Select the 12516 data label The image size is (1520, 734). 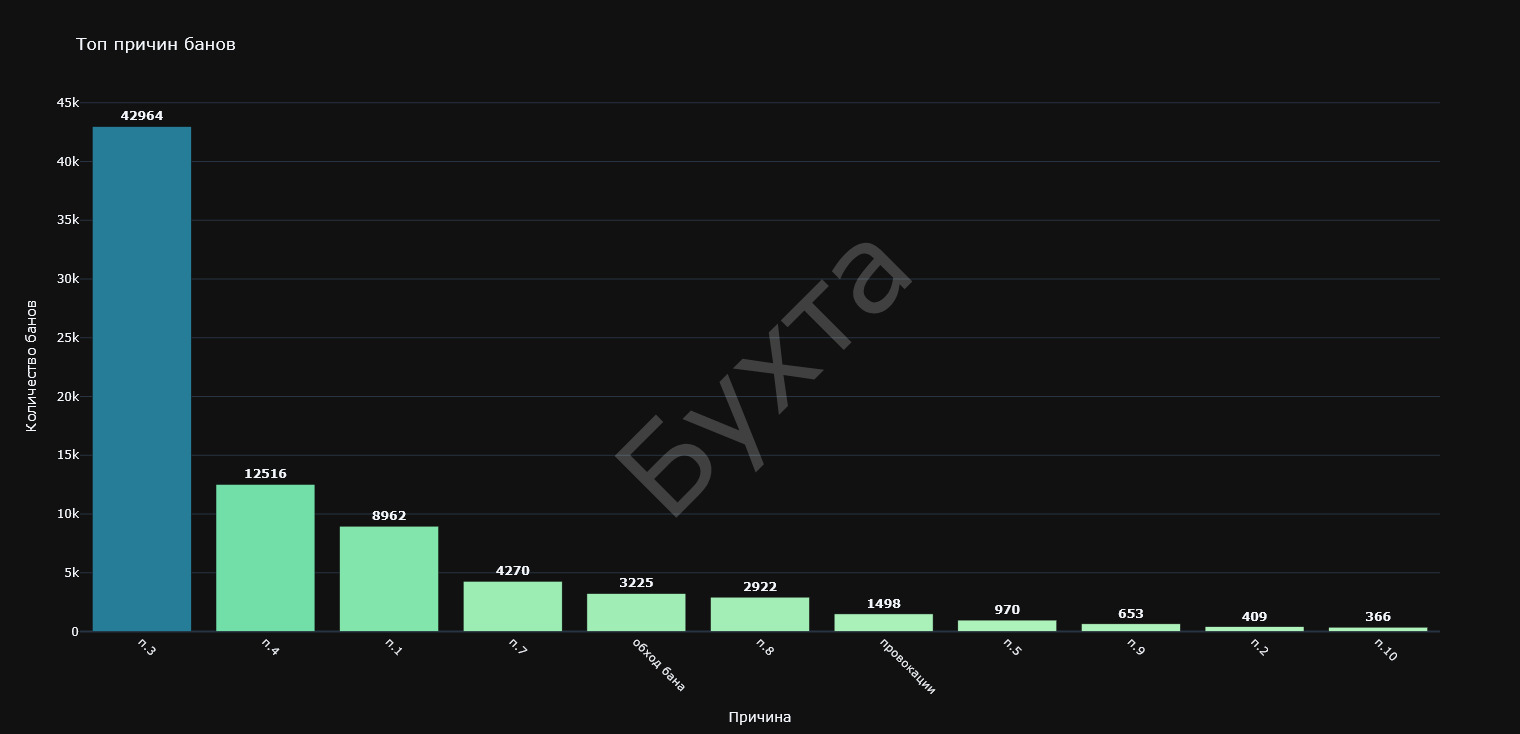point(265,474)
